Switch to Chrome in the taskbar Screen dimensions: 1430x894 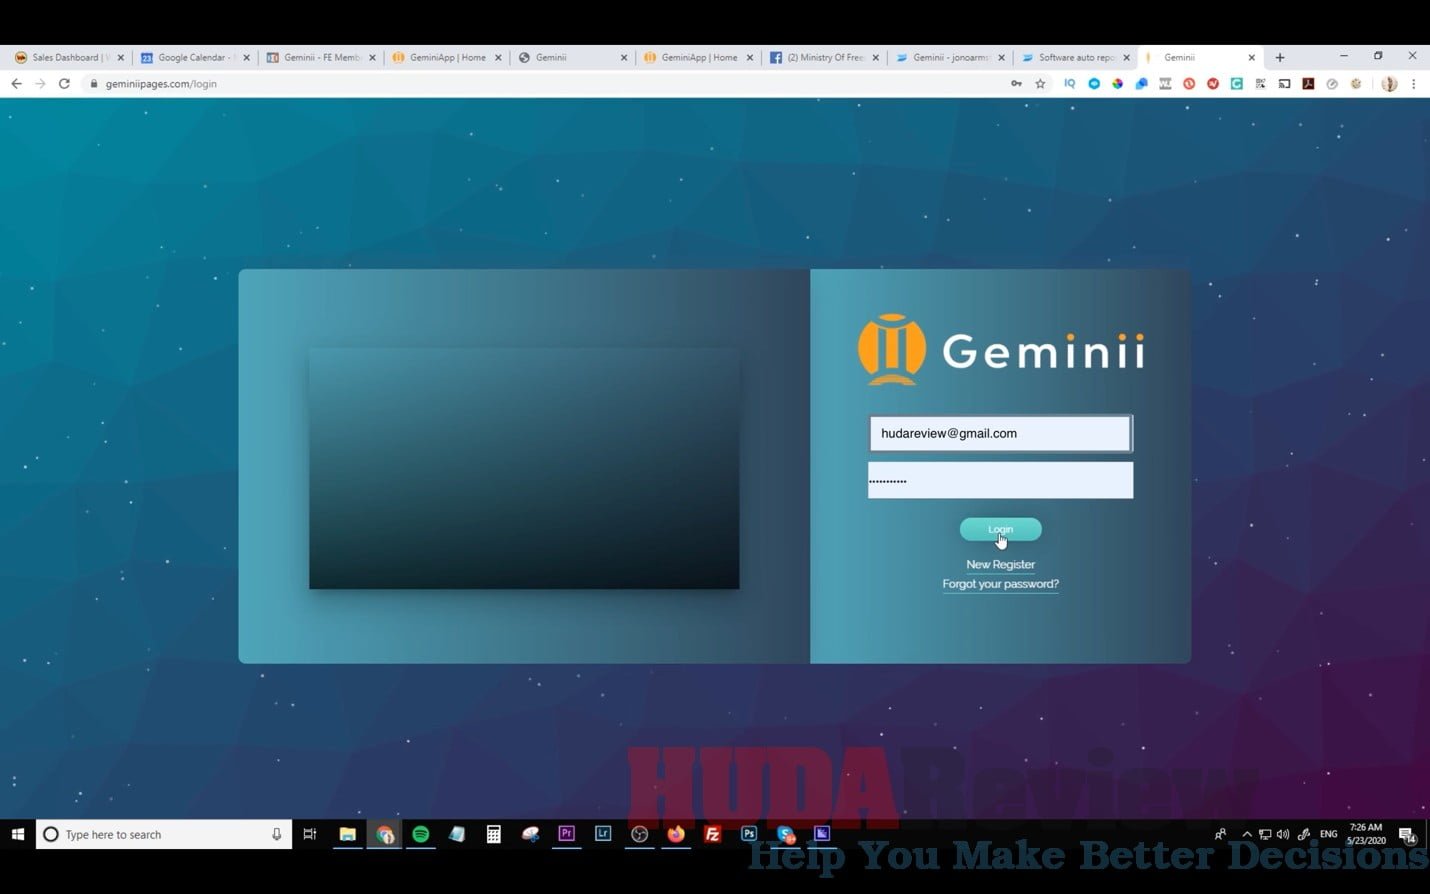(385, 834)
